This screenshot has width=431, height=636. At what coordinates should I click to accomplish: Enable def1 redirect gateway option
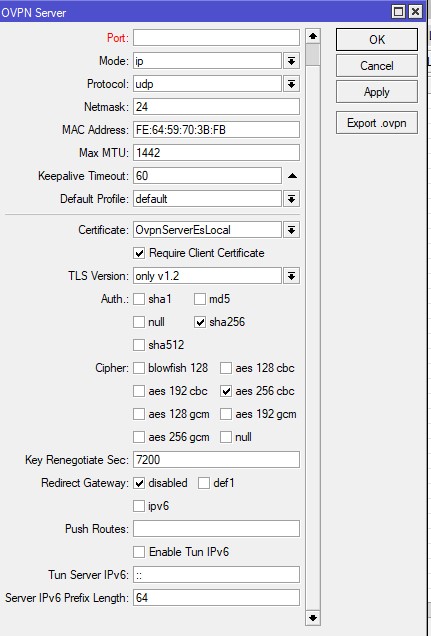coord(204,483)
